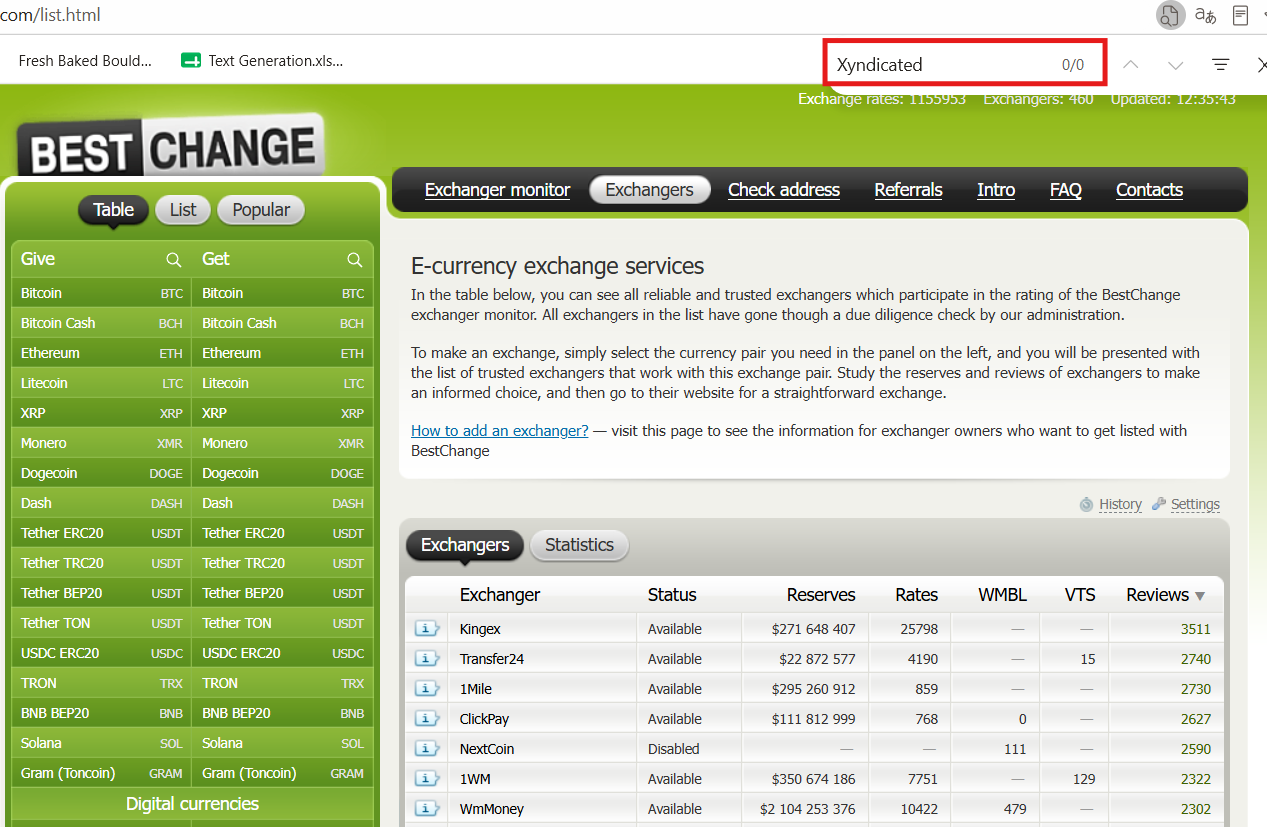
Task: Open Exchanger monitor menu item
Action: click(497, 190)
